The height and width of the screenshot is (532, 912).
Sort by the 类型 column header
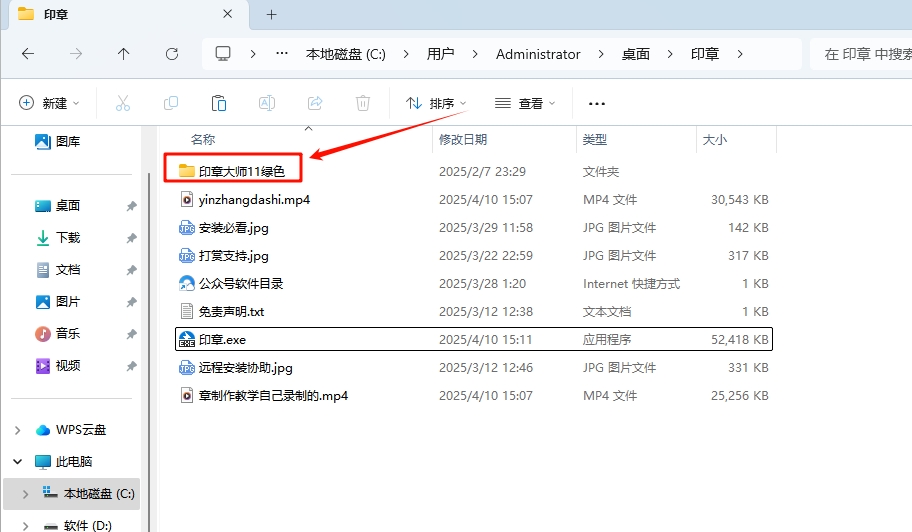click(594, 140)
